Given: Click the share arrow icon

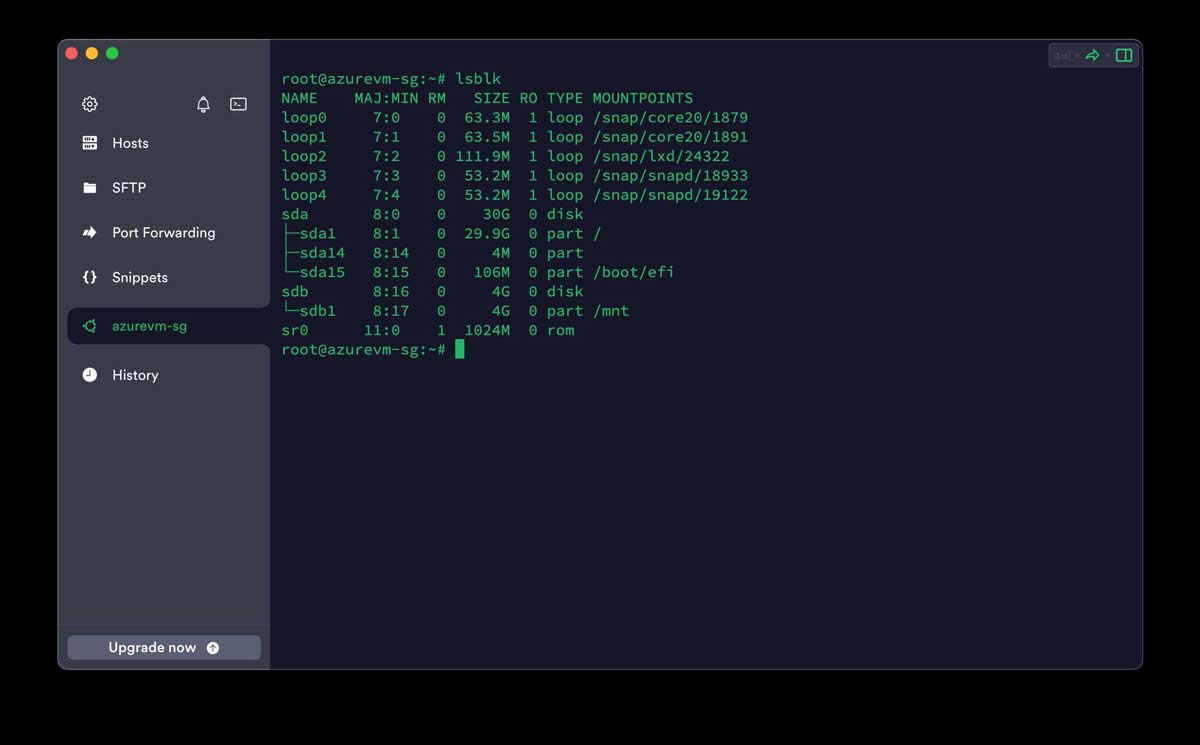Looking at the screenshot, I should click(1092, 55).
